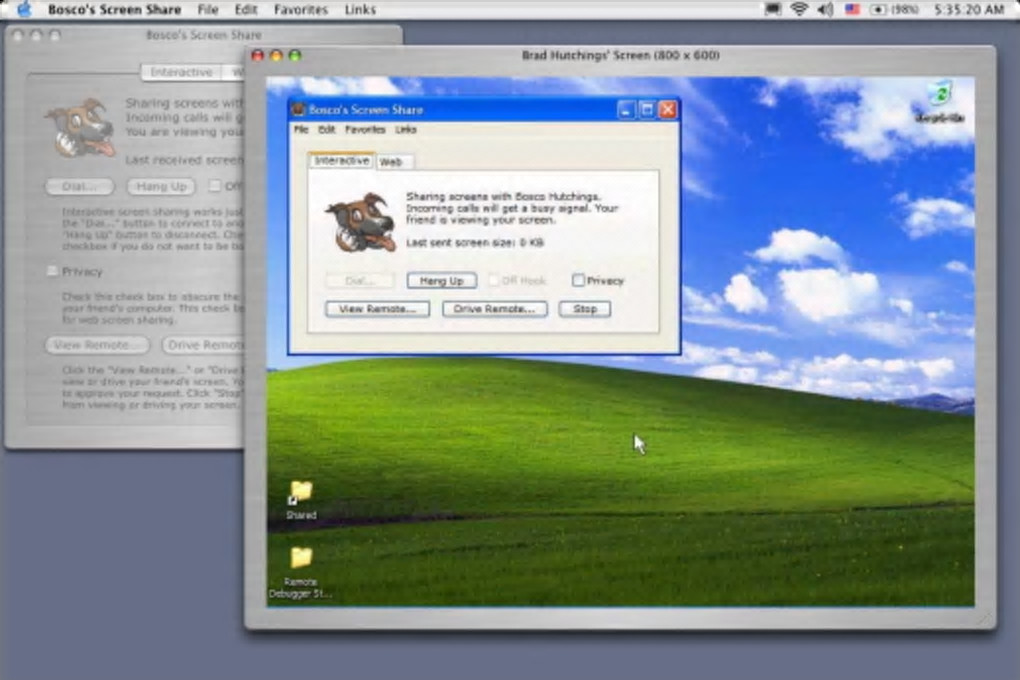The image size is (1020, 680).
Task: Click the volume speaker icon in menu bar
Action: point(825,9)
